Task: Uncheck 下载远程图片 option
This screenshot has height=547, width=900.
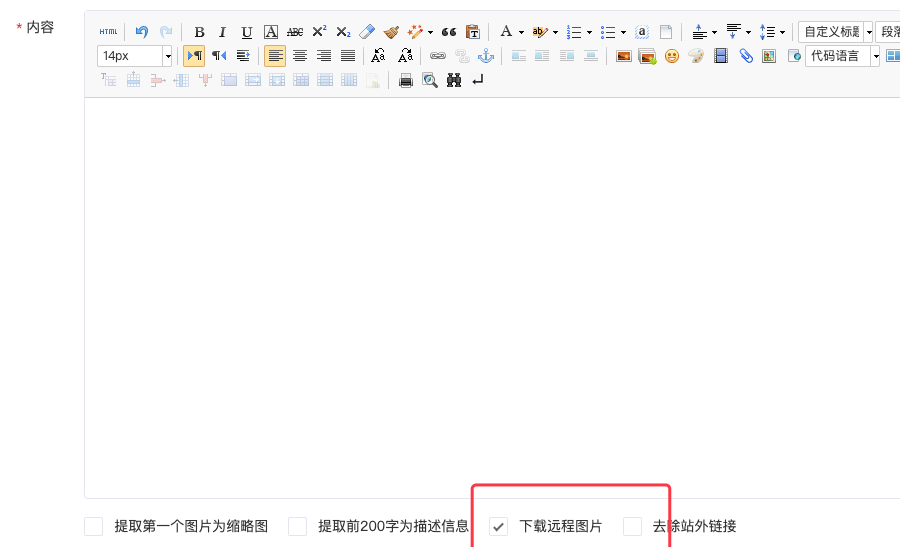Action: (498, 526)
